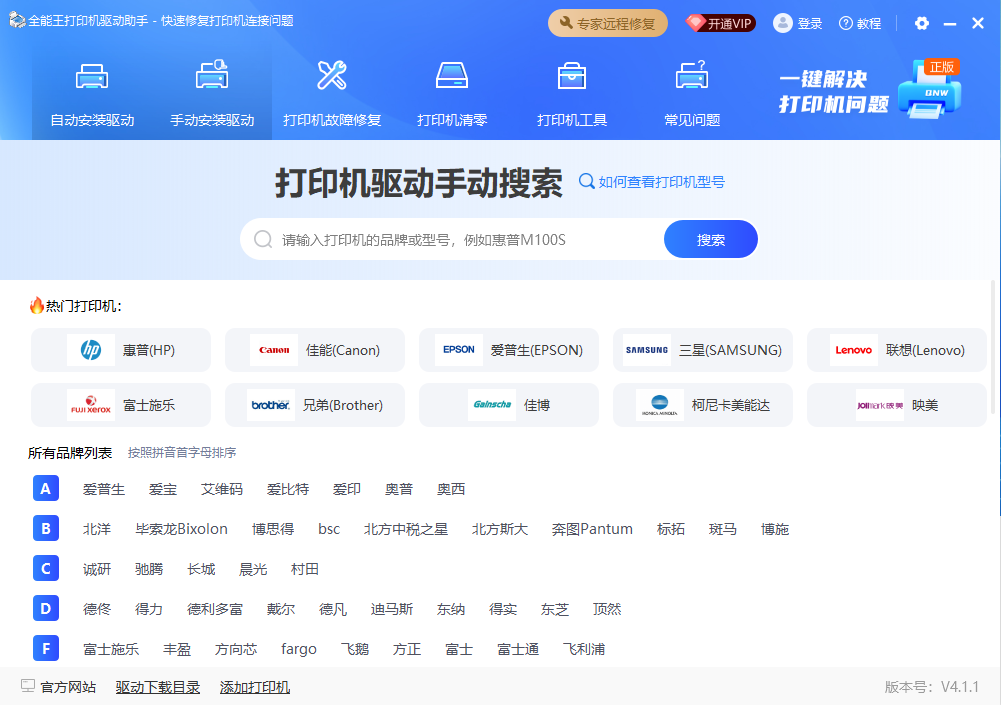The image size is (1001, 705).
Task: Select 惠普(HP) hot printer brand
Action: 121,350
